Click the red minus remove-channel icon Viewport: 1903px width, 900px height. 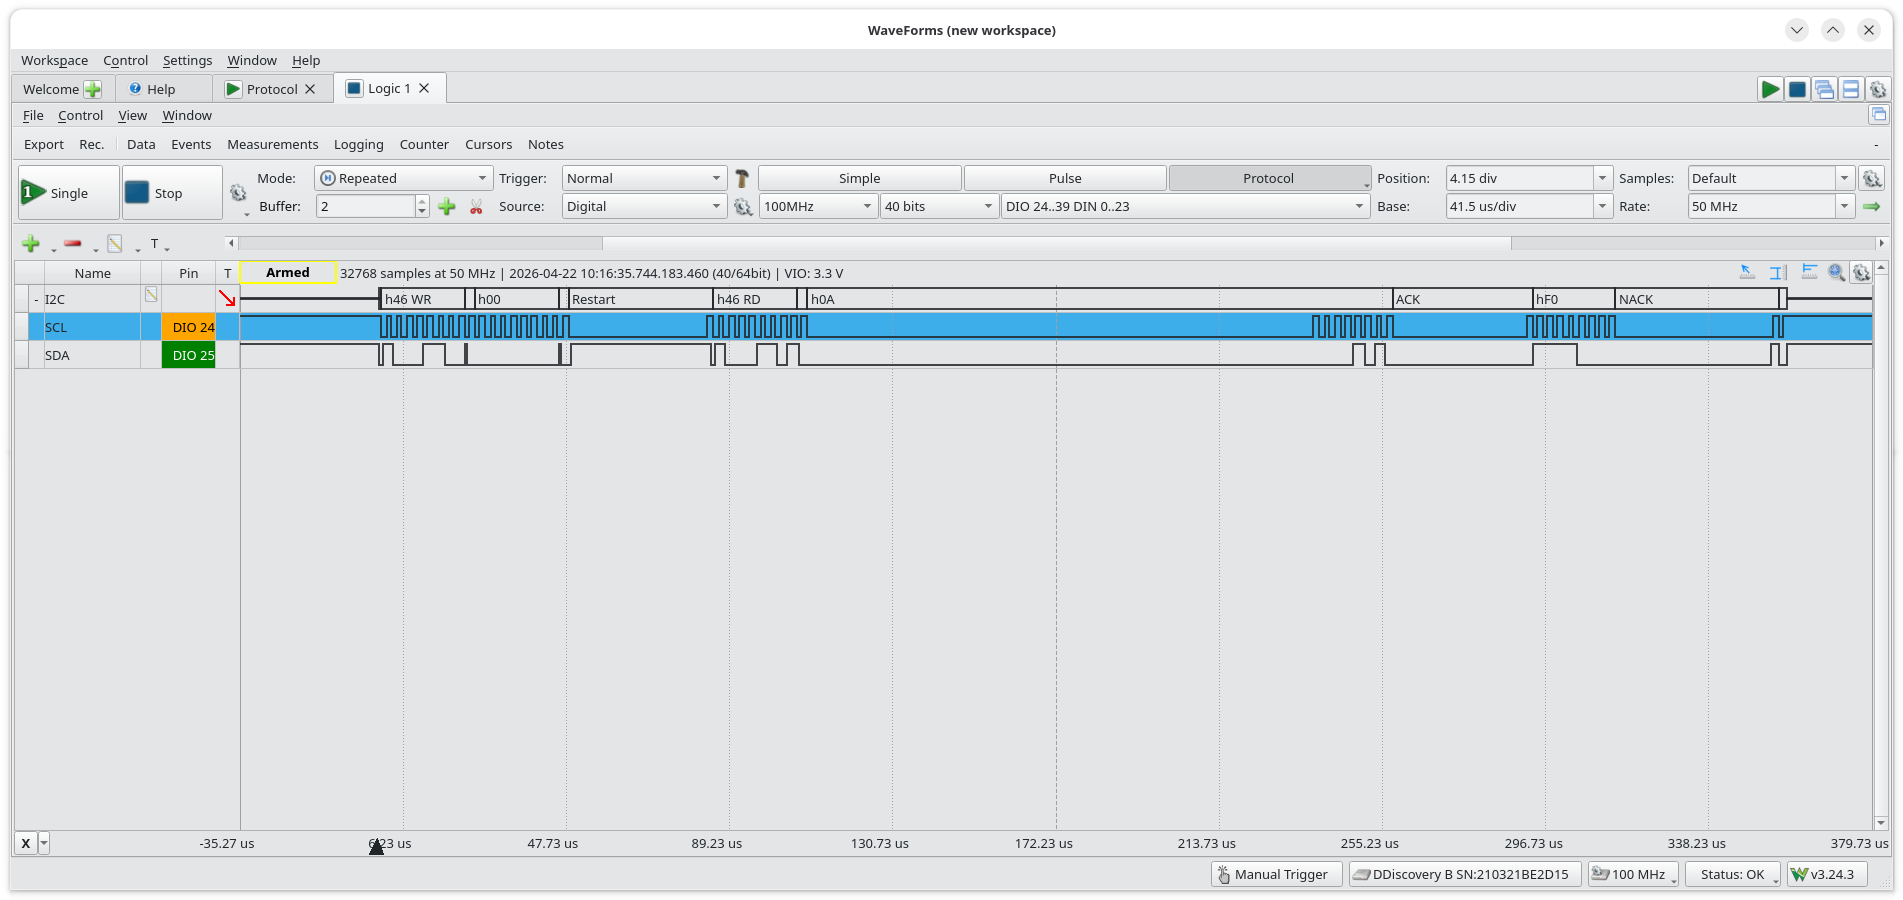click(x=73, y=243)
